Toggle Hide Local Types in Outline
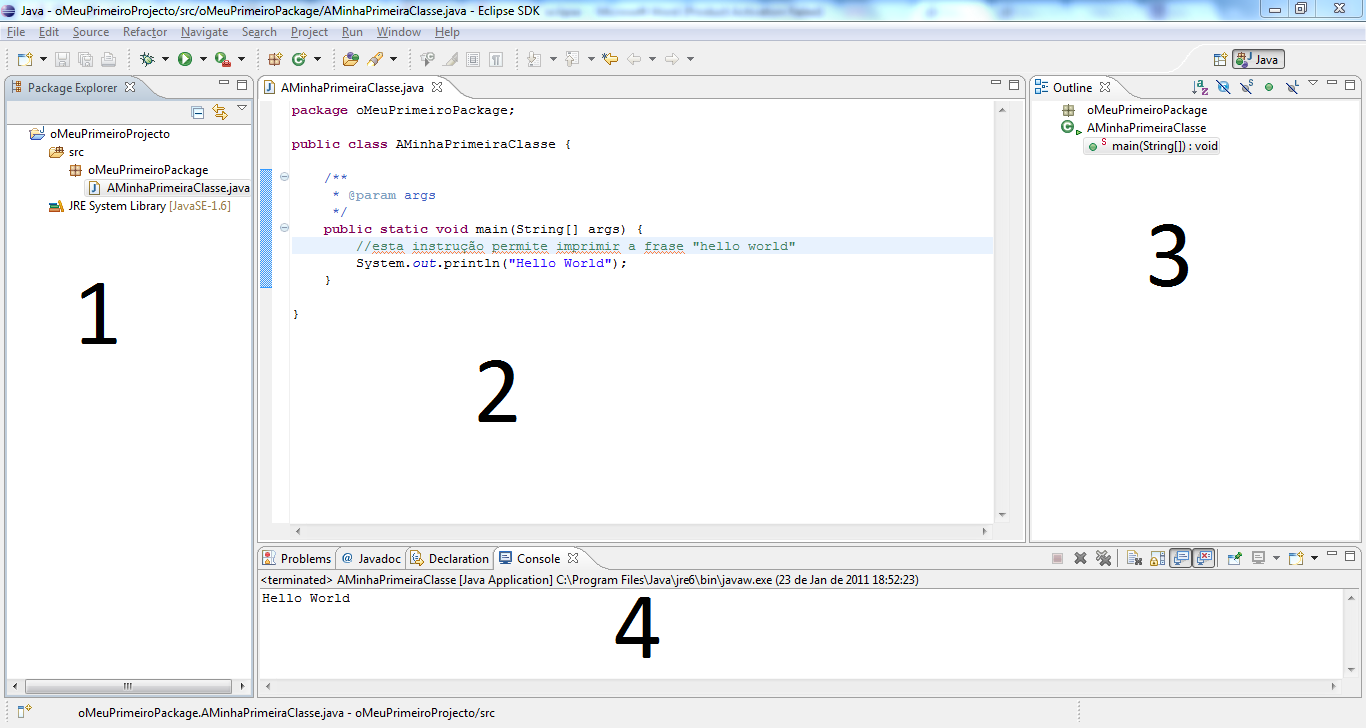Screen dimensions: 1366x728 point(1292,87)
